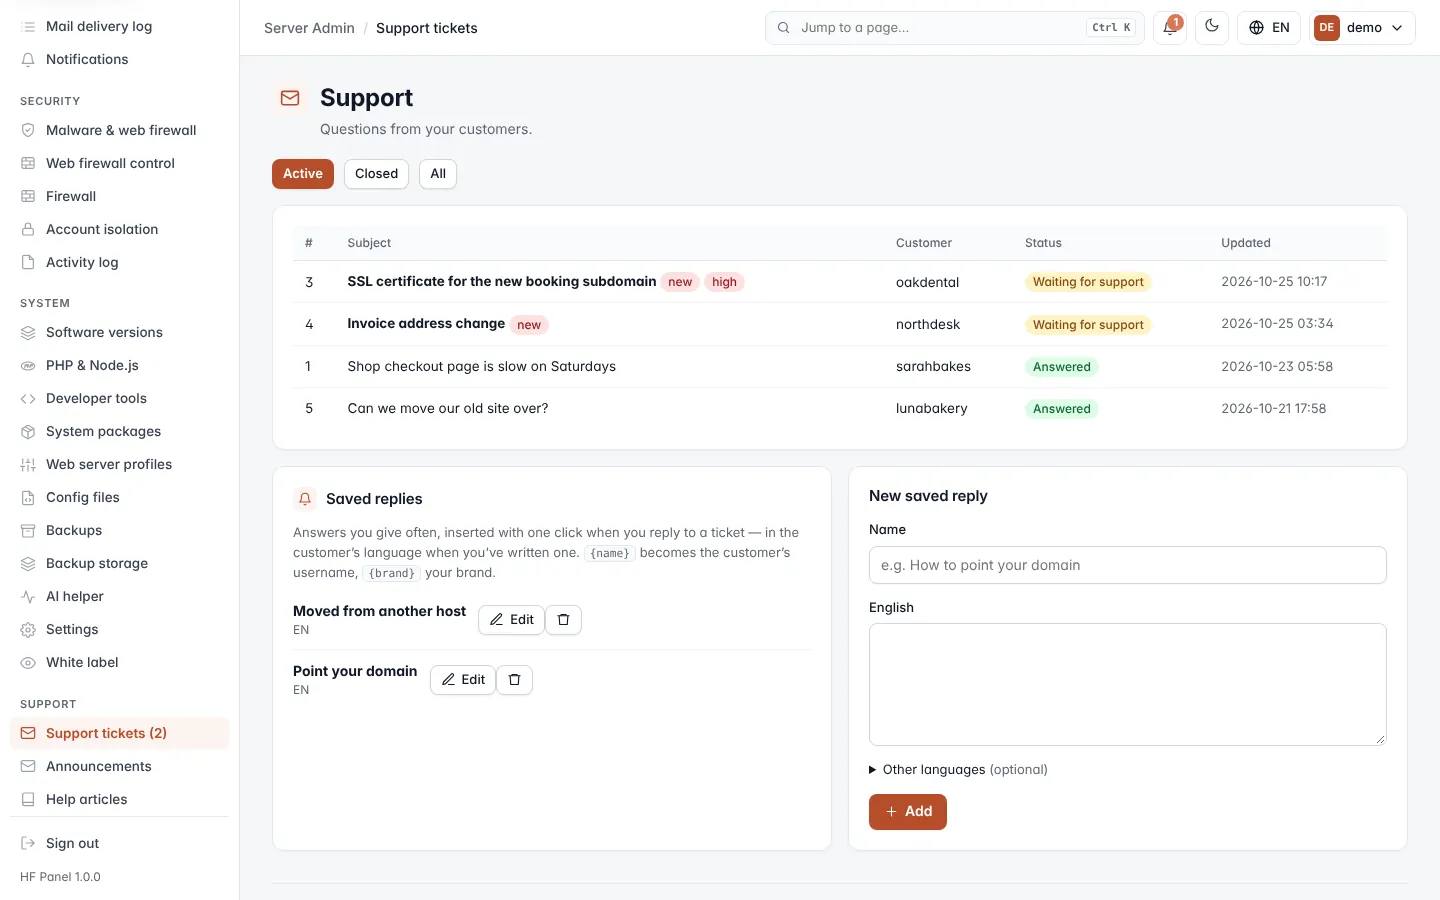Open the Invoice address change ticket
Image resolution: width=1440 pixels, height=900 pixels.
(426, 324)
